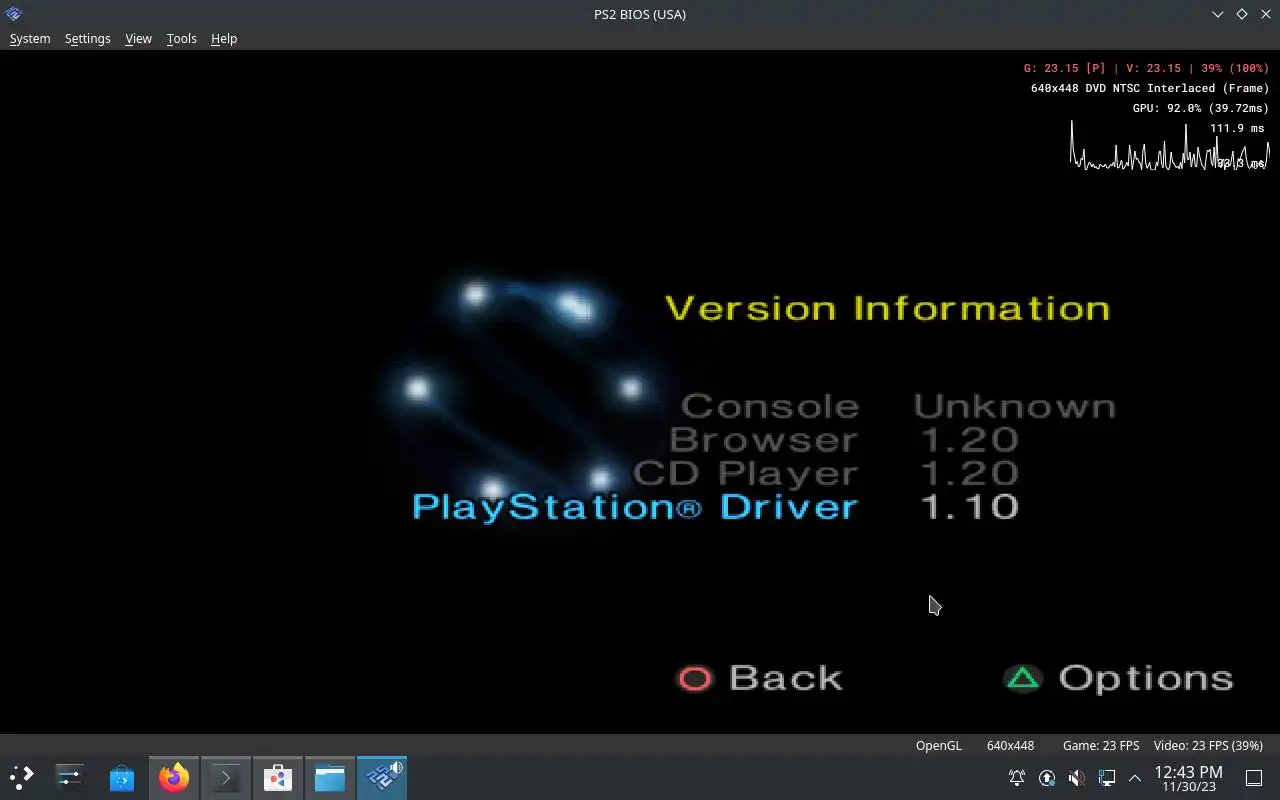Open the notifications bell tray icon
The width and height of the screenshot is (1280, 800).
click(x=1017, y=778)
